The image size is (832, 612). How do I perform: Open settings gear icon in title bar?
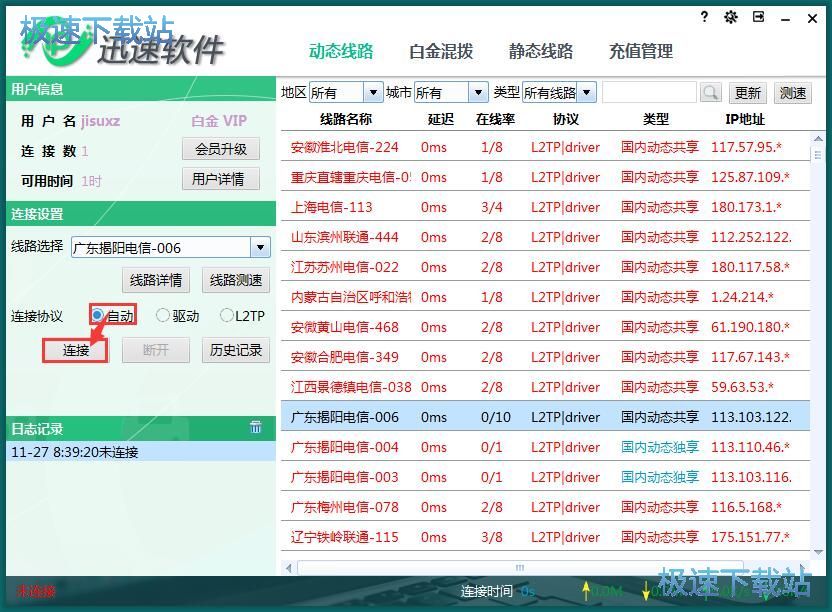(731, 18)
